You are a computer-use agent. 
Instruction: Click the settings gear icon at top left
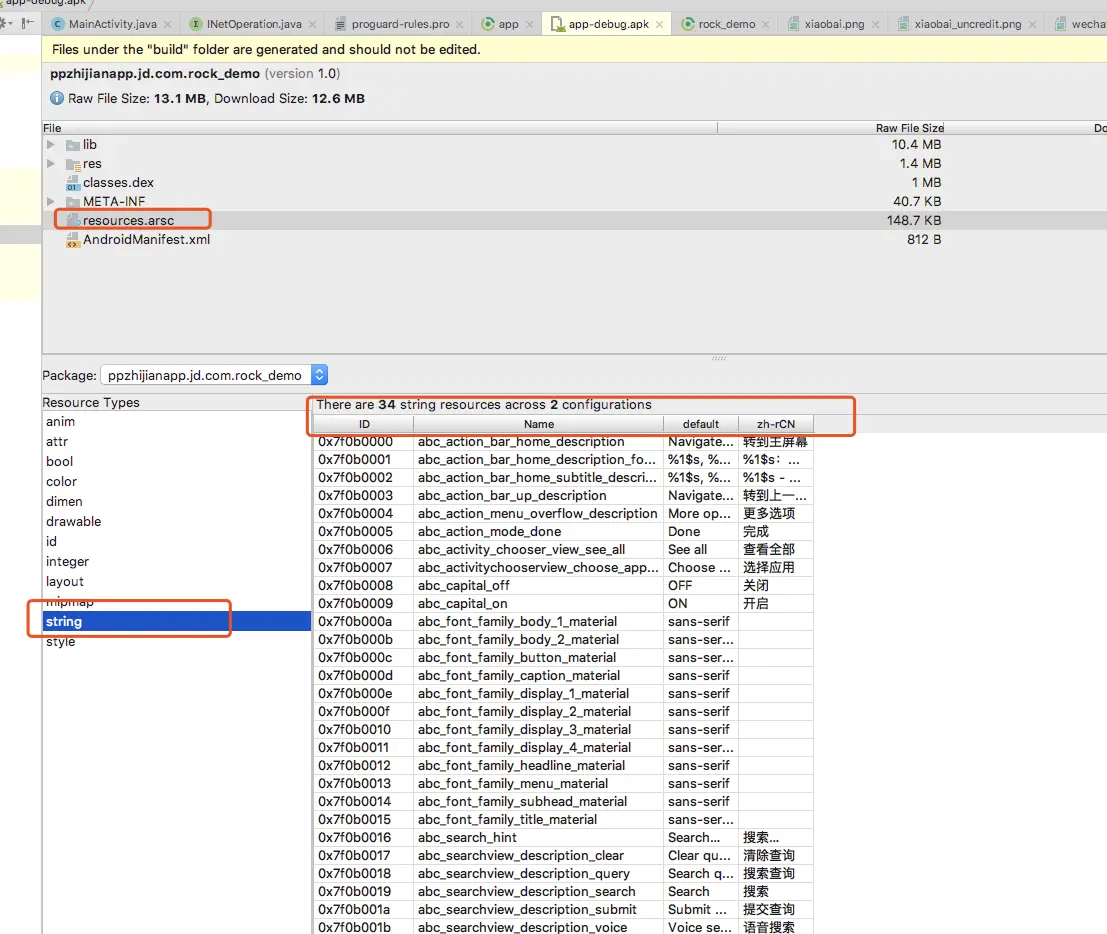pyautogui.click(x=6, y=23)
